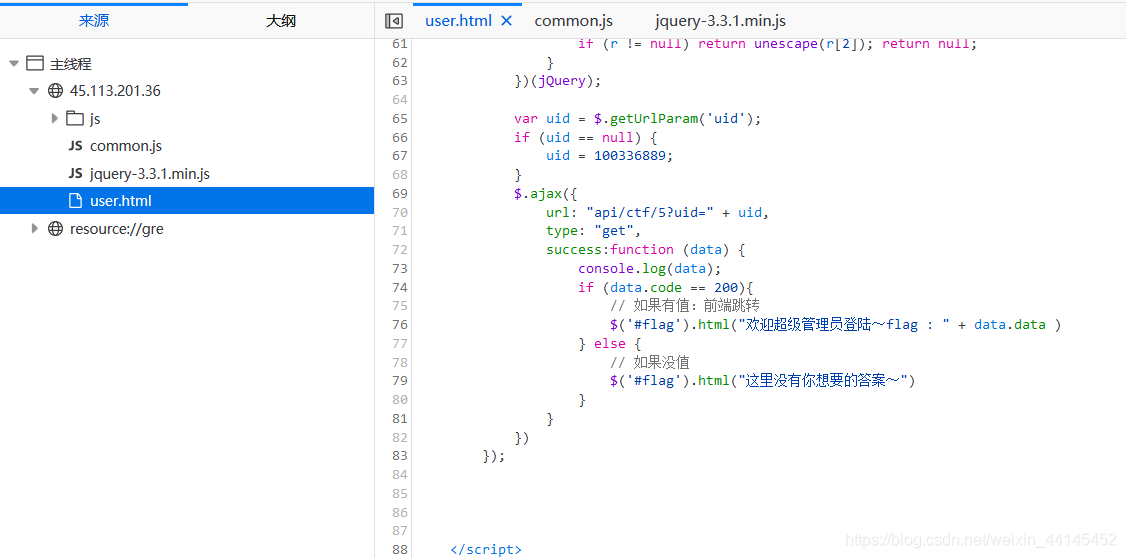Select the resource://gre tree label
This screenshot has height=558, width=1126.
116,229
